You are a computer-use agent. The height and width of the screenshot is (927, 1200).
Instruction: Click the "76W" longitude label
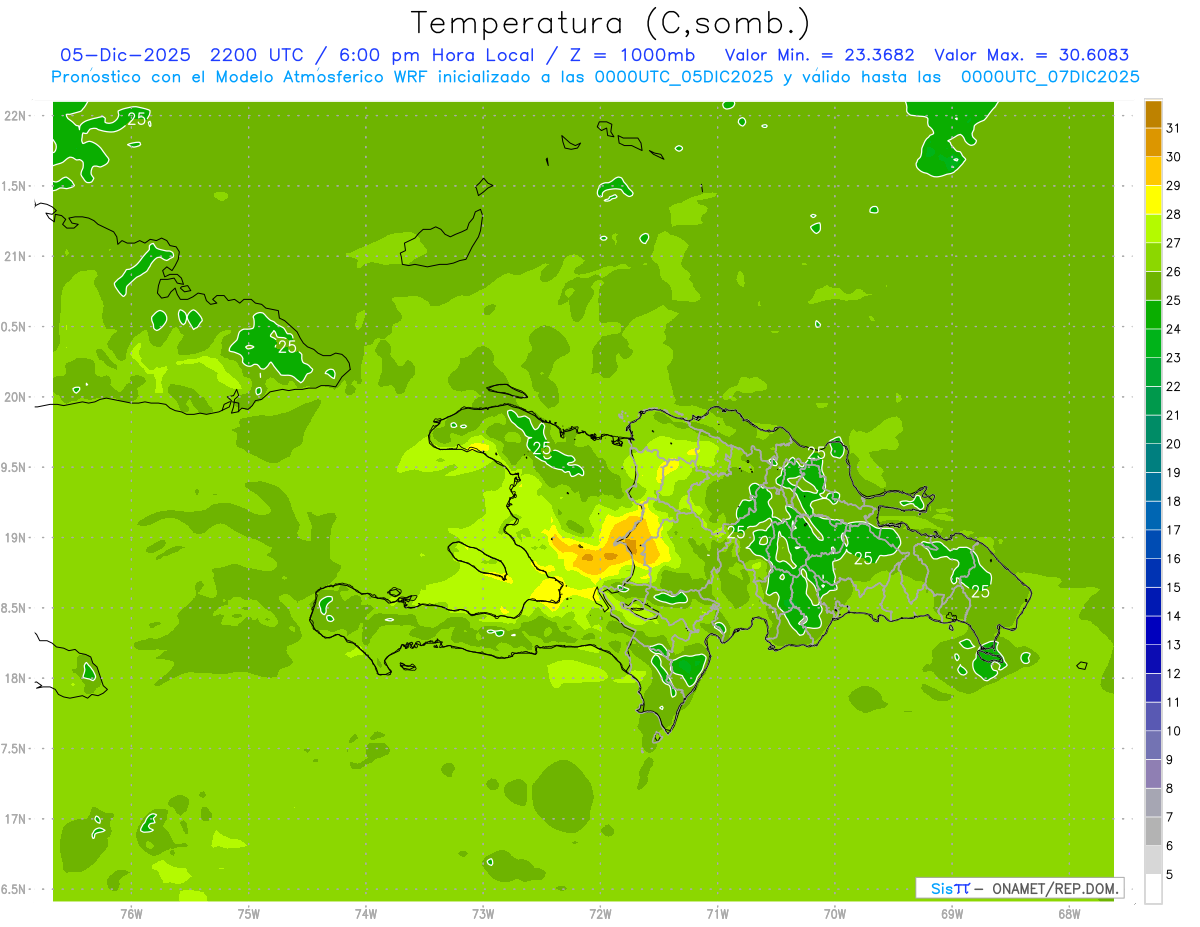pyautogui.click(x=131, y=914)
